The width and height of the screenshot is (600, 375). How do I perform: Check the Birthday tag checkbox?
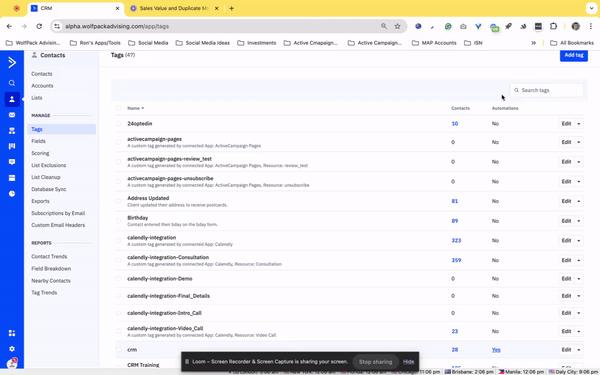[119, 221]
